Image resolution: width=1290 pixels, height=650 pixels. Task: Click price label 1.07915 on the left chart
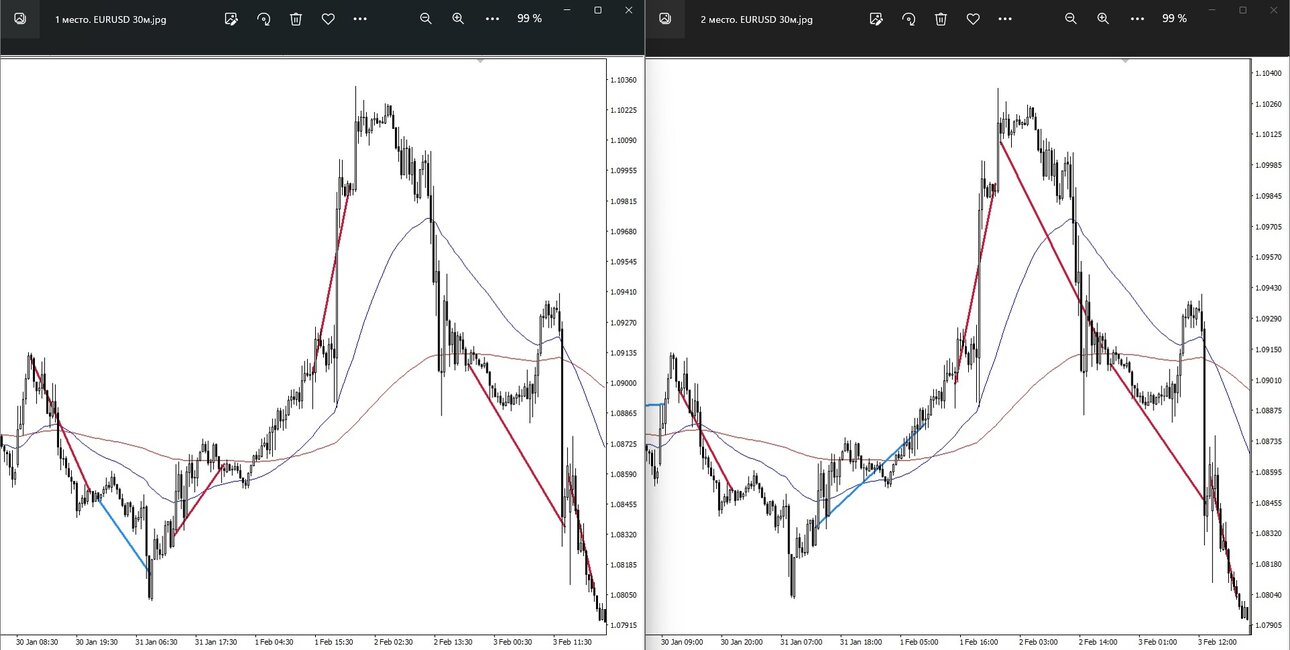pos(624,626)
